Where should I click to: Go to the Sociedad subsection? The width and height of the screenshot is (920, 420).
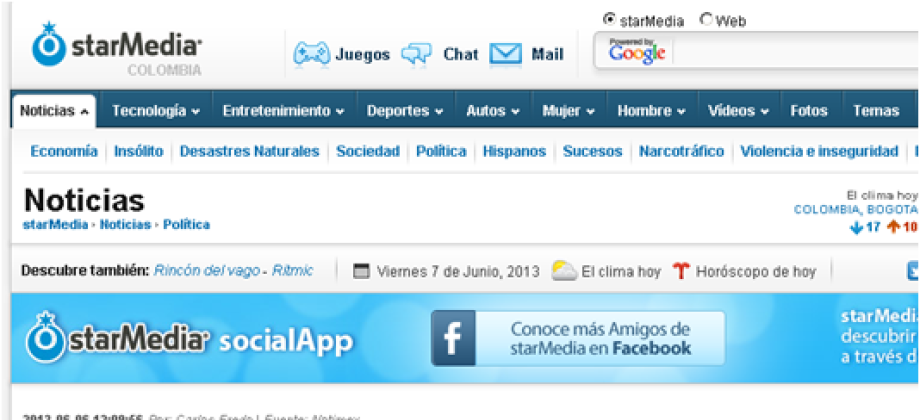coord(368,151)
